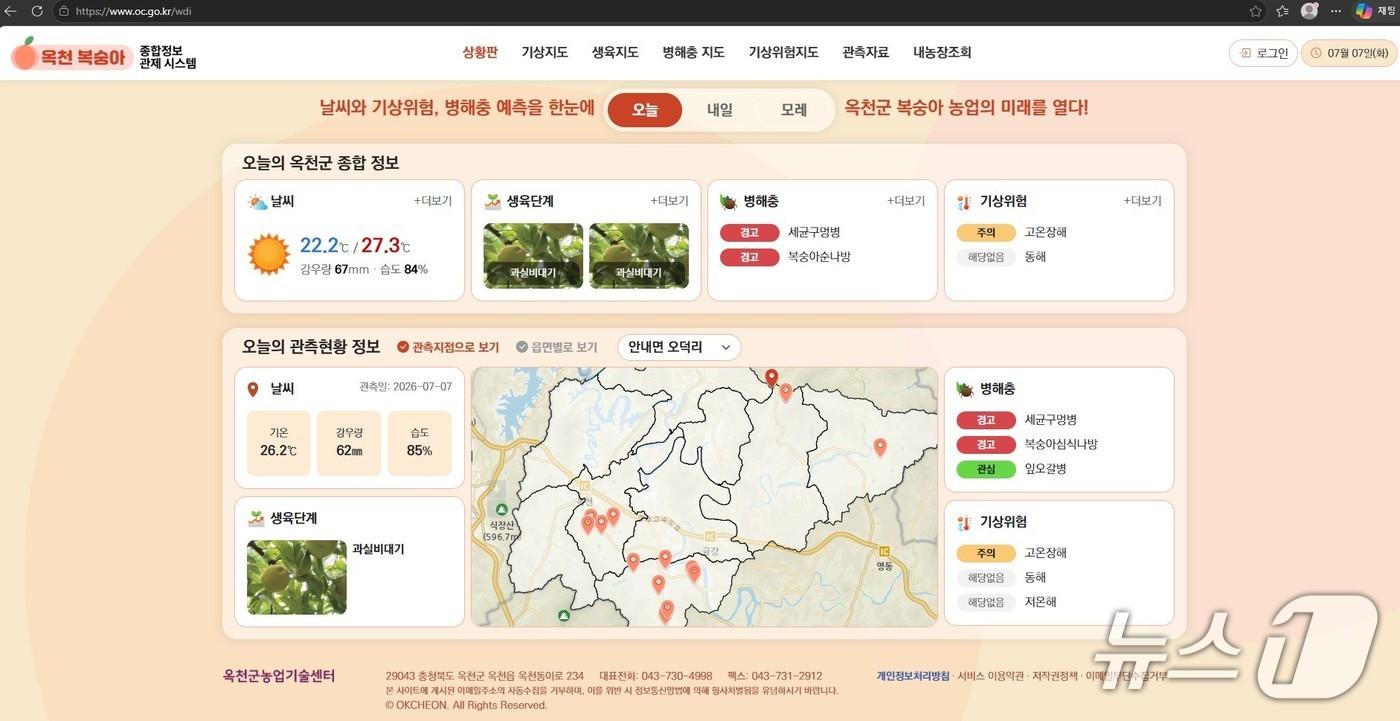Open the 안내면 오덕리 location dropdown

[x=679, y=347]
